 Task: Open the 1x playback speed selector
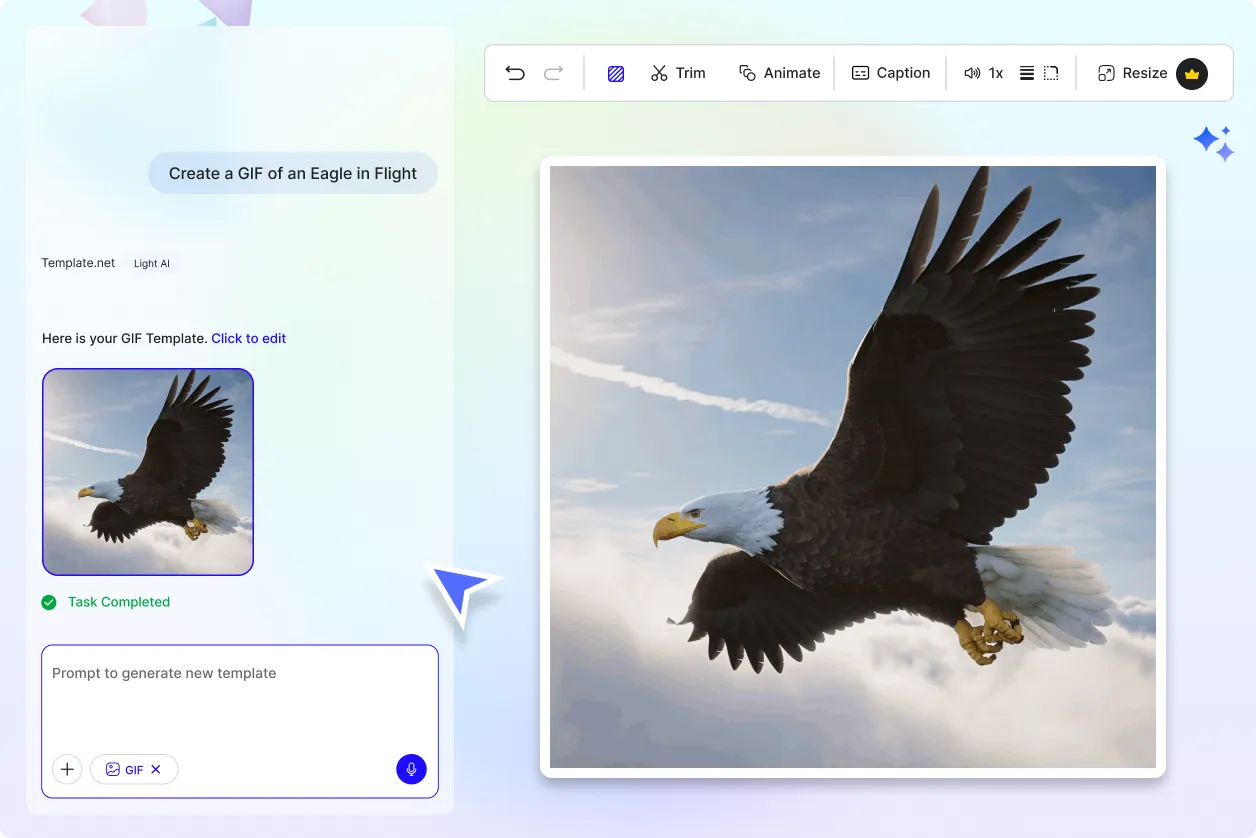point(996,72)
